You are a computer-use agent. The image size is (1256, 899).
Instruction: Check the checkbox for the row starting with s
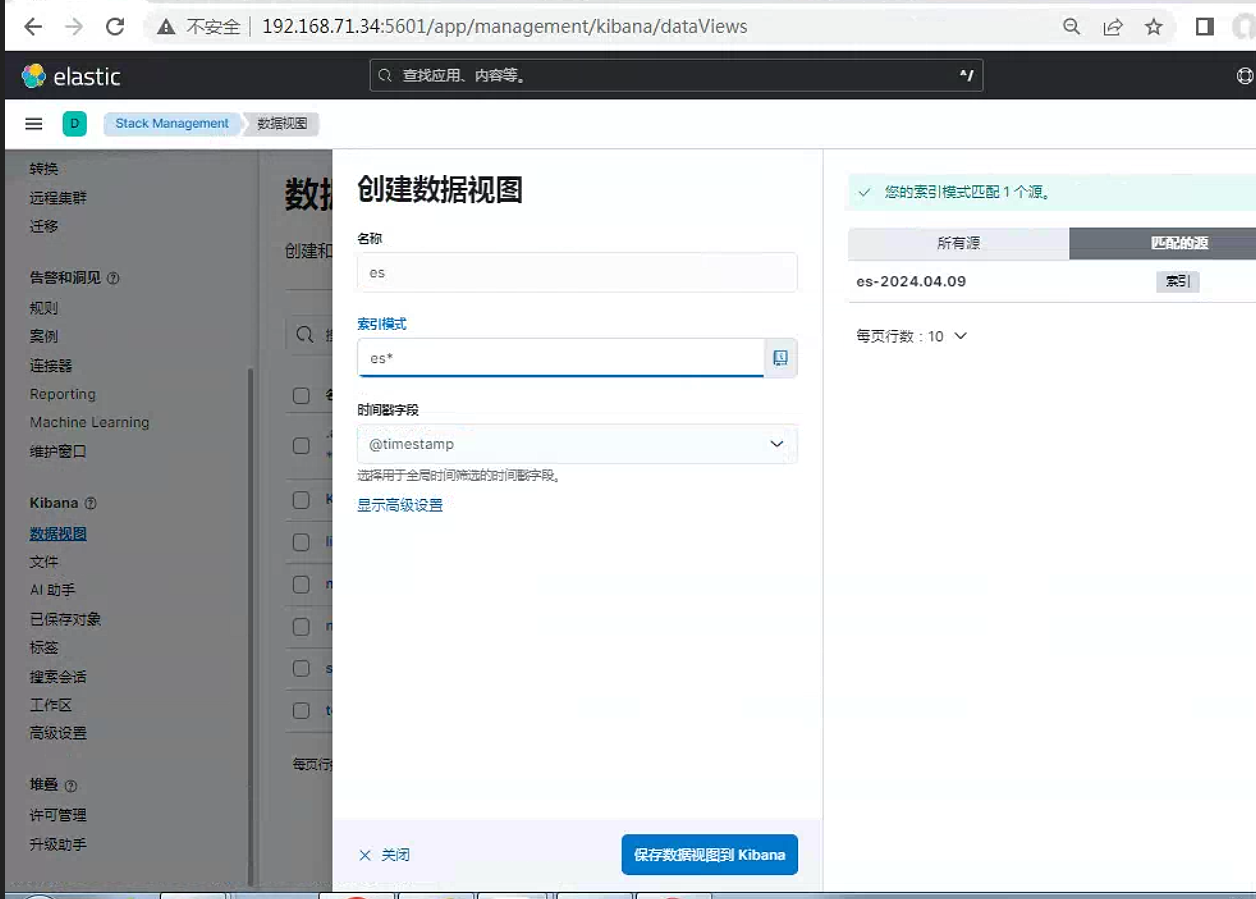301,668
